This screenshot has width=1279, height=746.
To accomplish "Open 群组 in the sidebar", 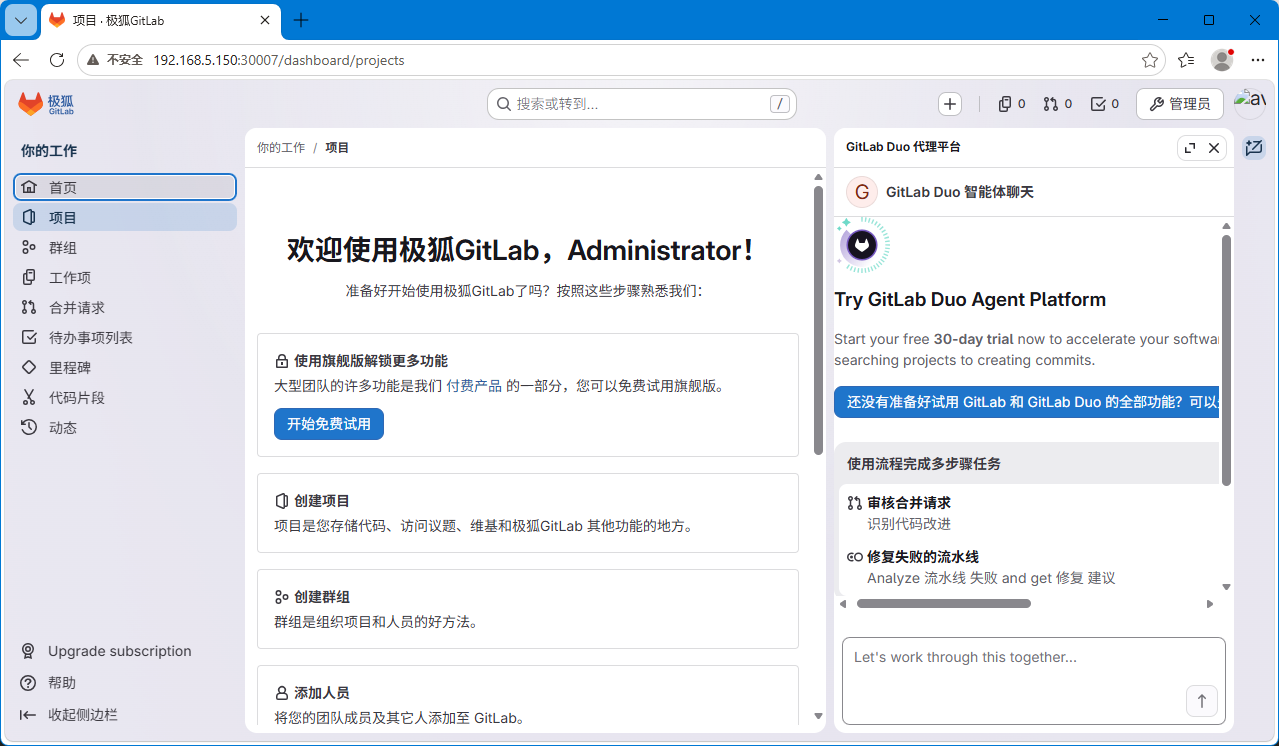I will [x=125, y=247].
